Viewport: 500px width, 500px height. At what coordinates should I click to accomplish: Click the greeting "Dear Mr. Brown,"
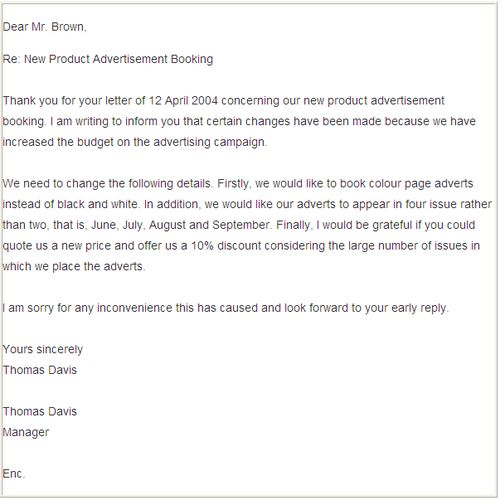(44, 27)
